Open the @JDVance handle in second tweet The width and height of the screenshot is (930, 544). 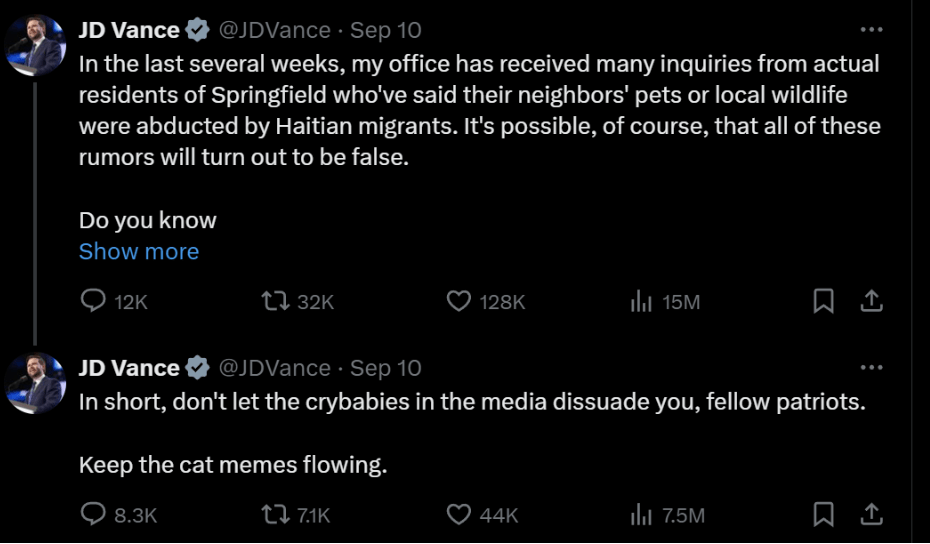coord(274,367)
